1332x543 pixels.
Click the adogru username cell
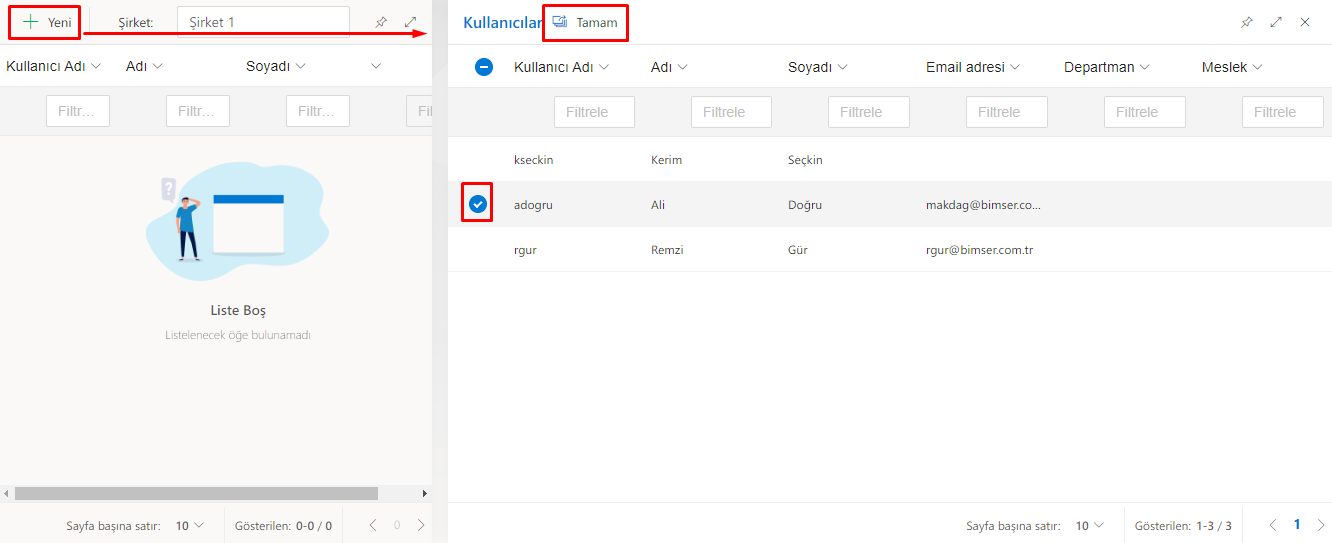(x=533, y=205)
